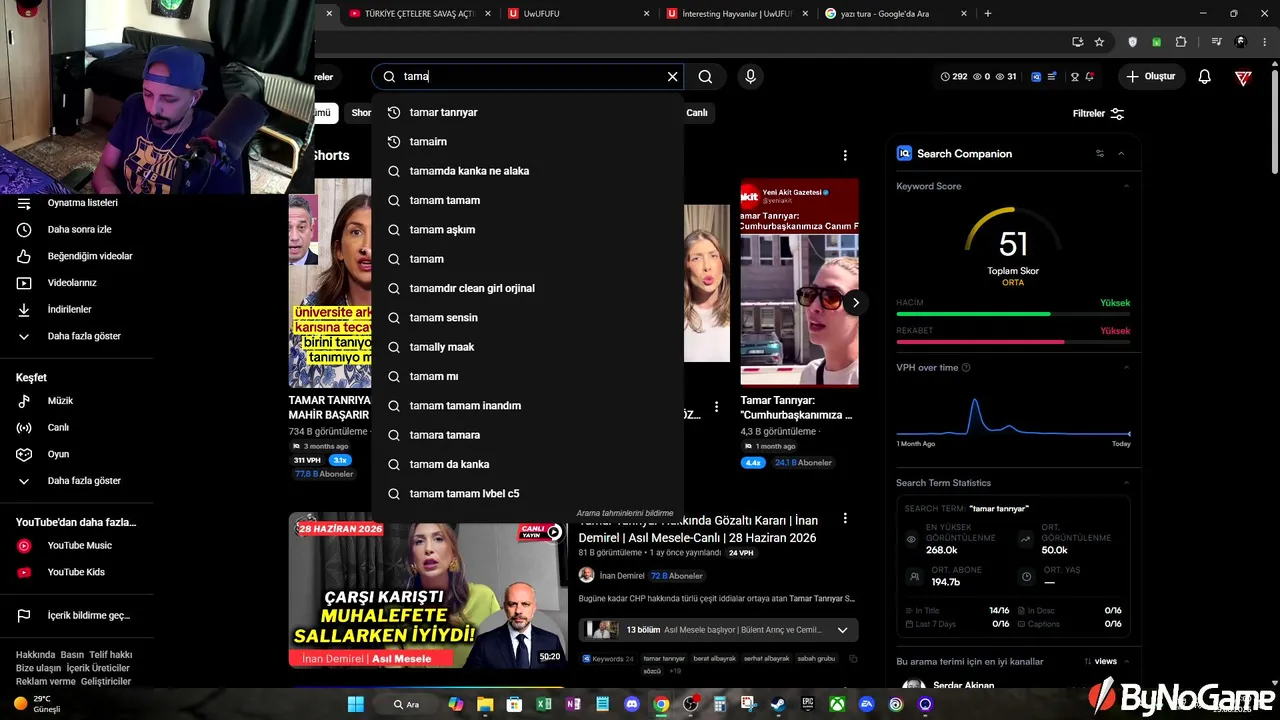The width and height of the screenshot is (1280, 720).
Task: Open the browser extensions puzzle icon
Action: click(1181, 42)
